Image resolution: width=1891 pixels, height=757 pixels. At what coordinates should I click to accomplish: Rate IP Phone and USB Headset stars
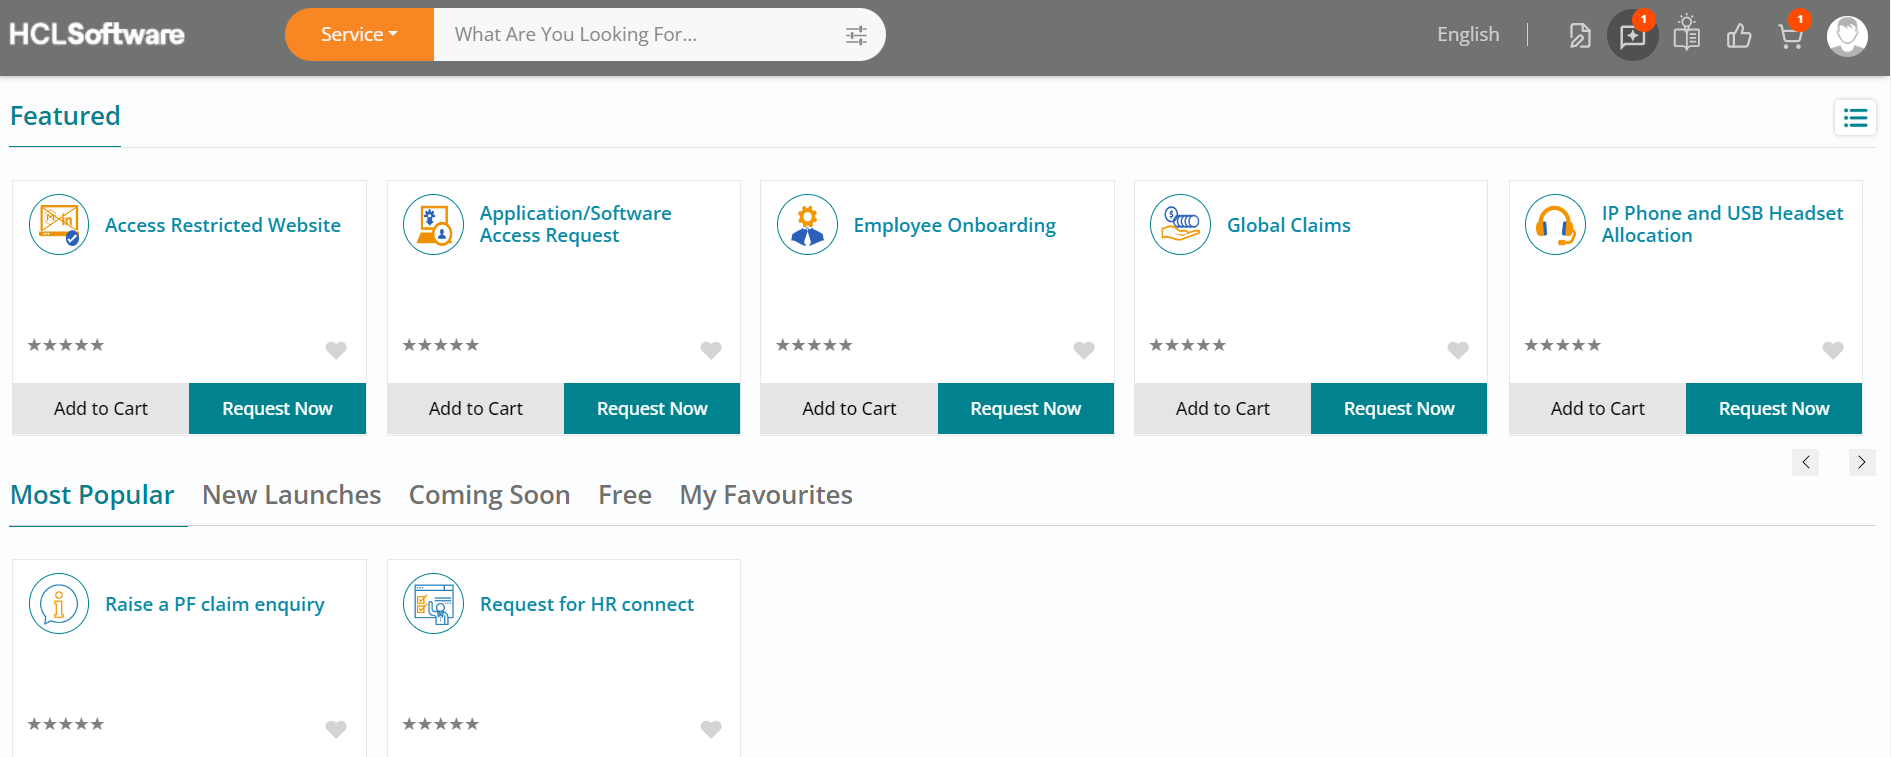pyautogui.click(x=1562, y=345)
